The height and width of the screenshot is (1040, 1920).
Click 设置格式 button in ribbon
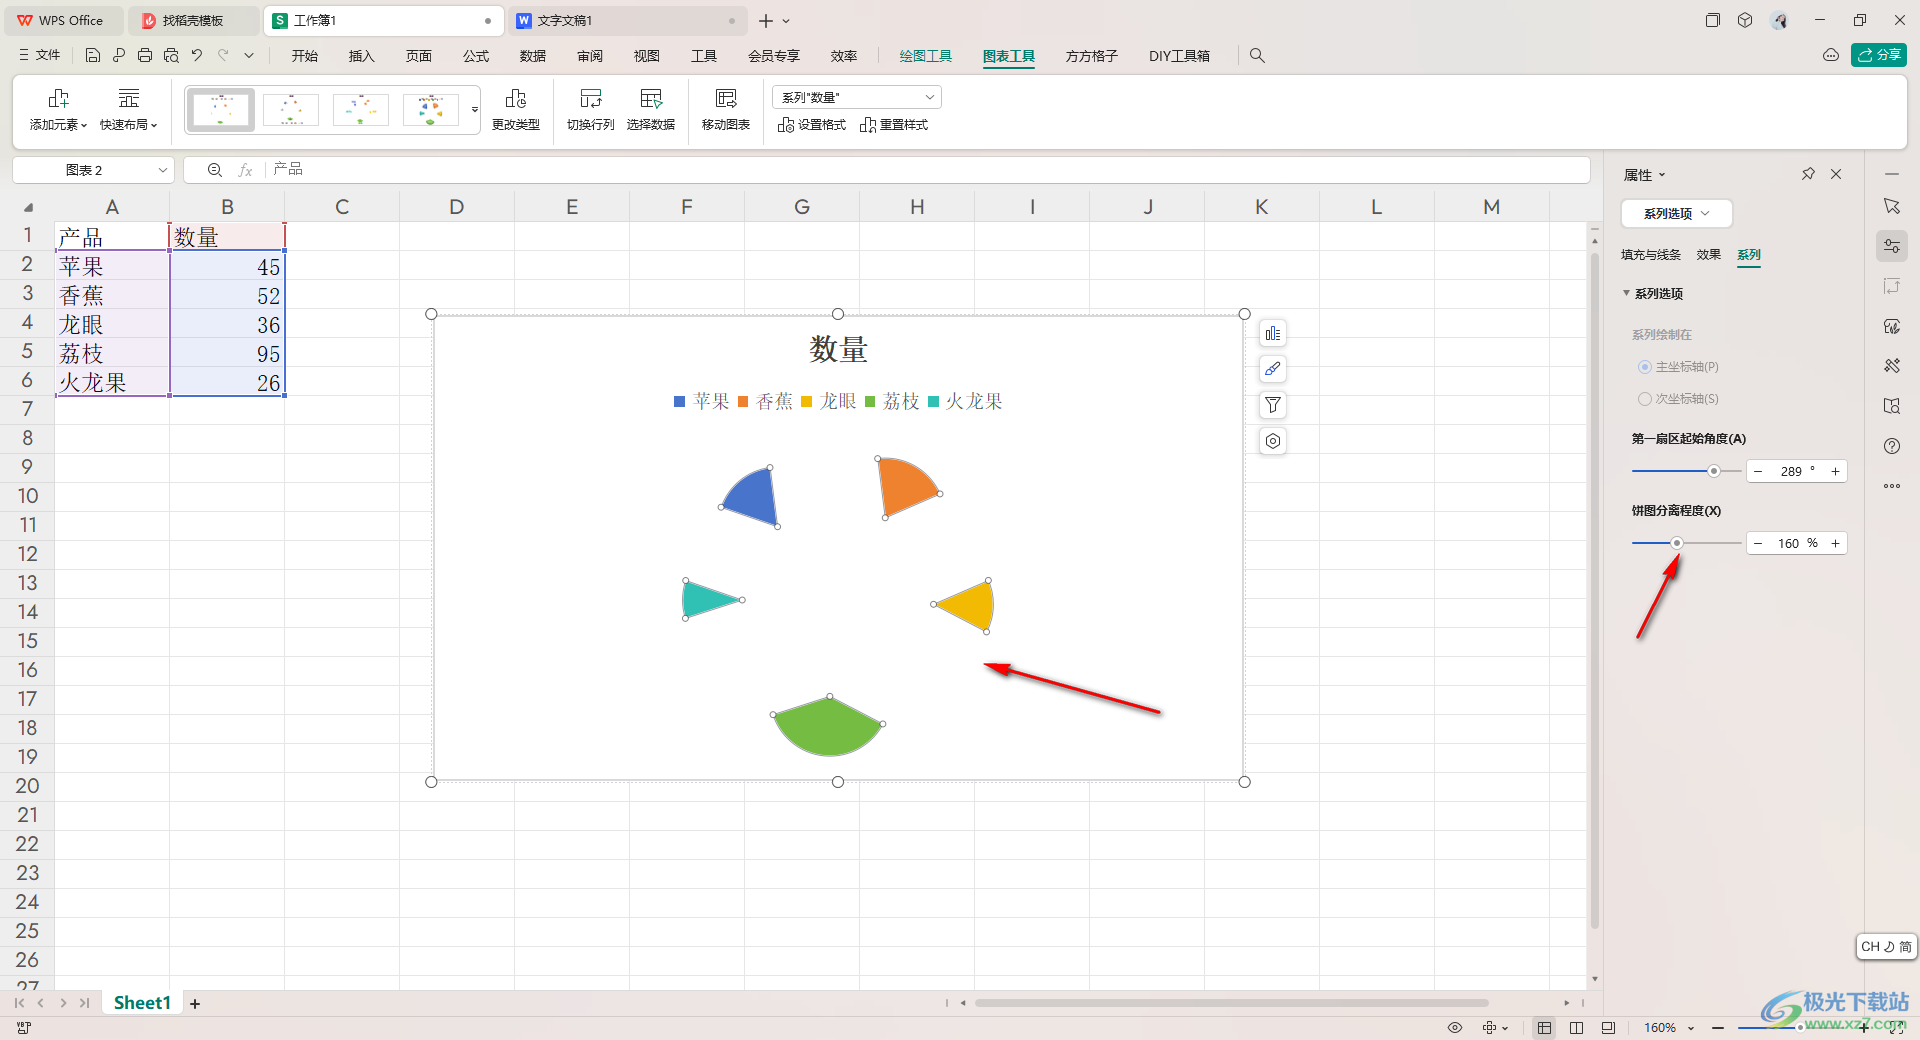point(812,125)
